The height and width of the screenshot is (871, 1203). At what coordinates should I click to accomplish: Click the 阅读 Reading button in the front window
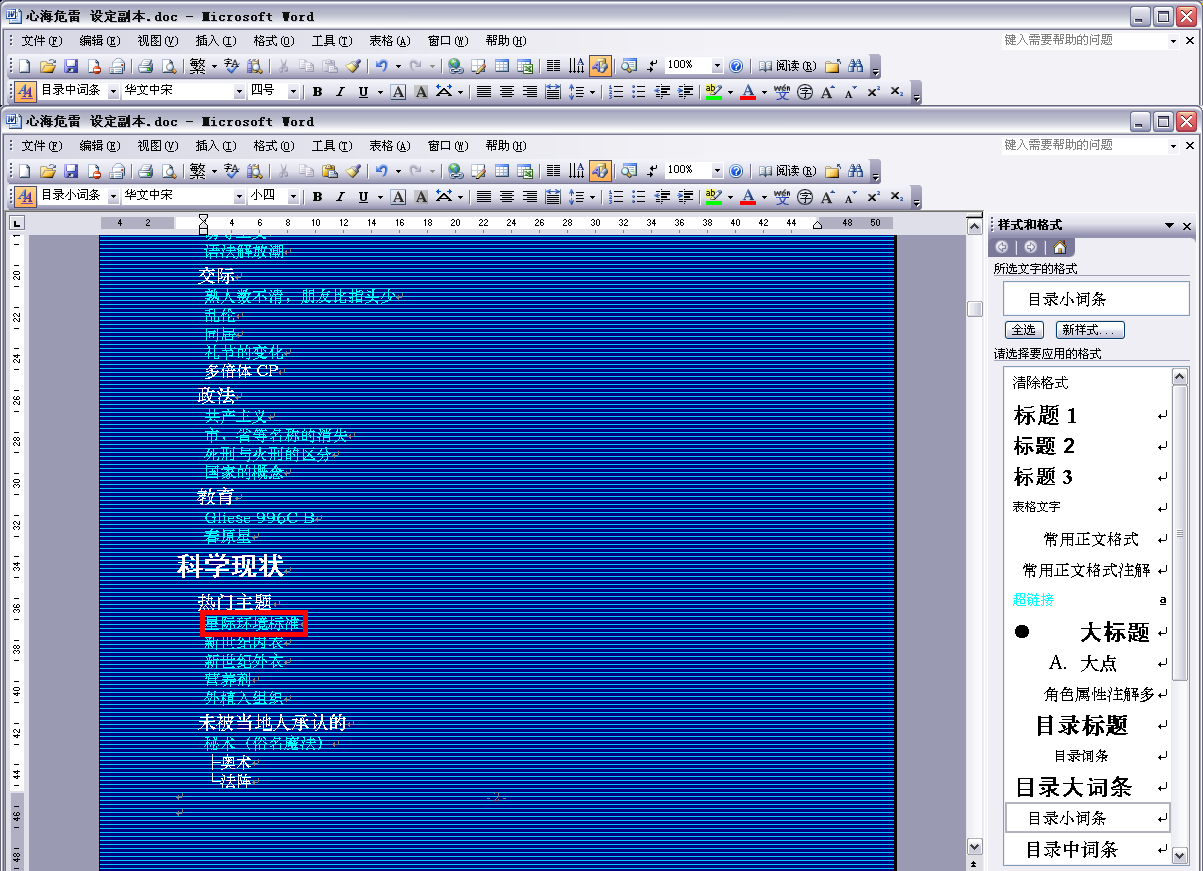[786, 171]
